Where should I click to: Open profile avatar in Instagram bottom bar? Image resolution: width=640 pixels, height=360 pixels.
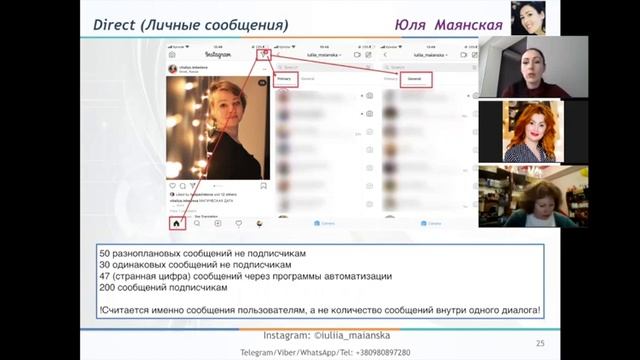click(x=259, y=223)
